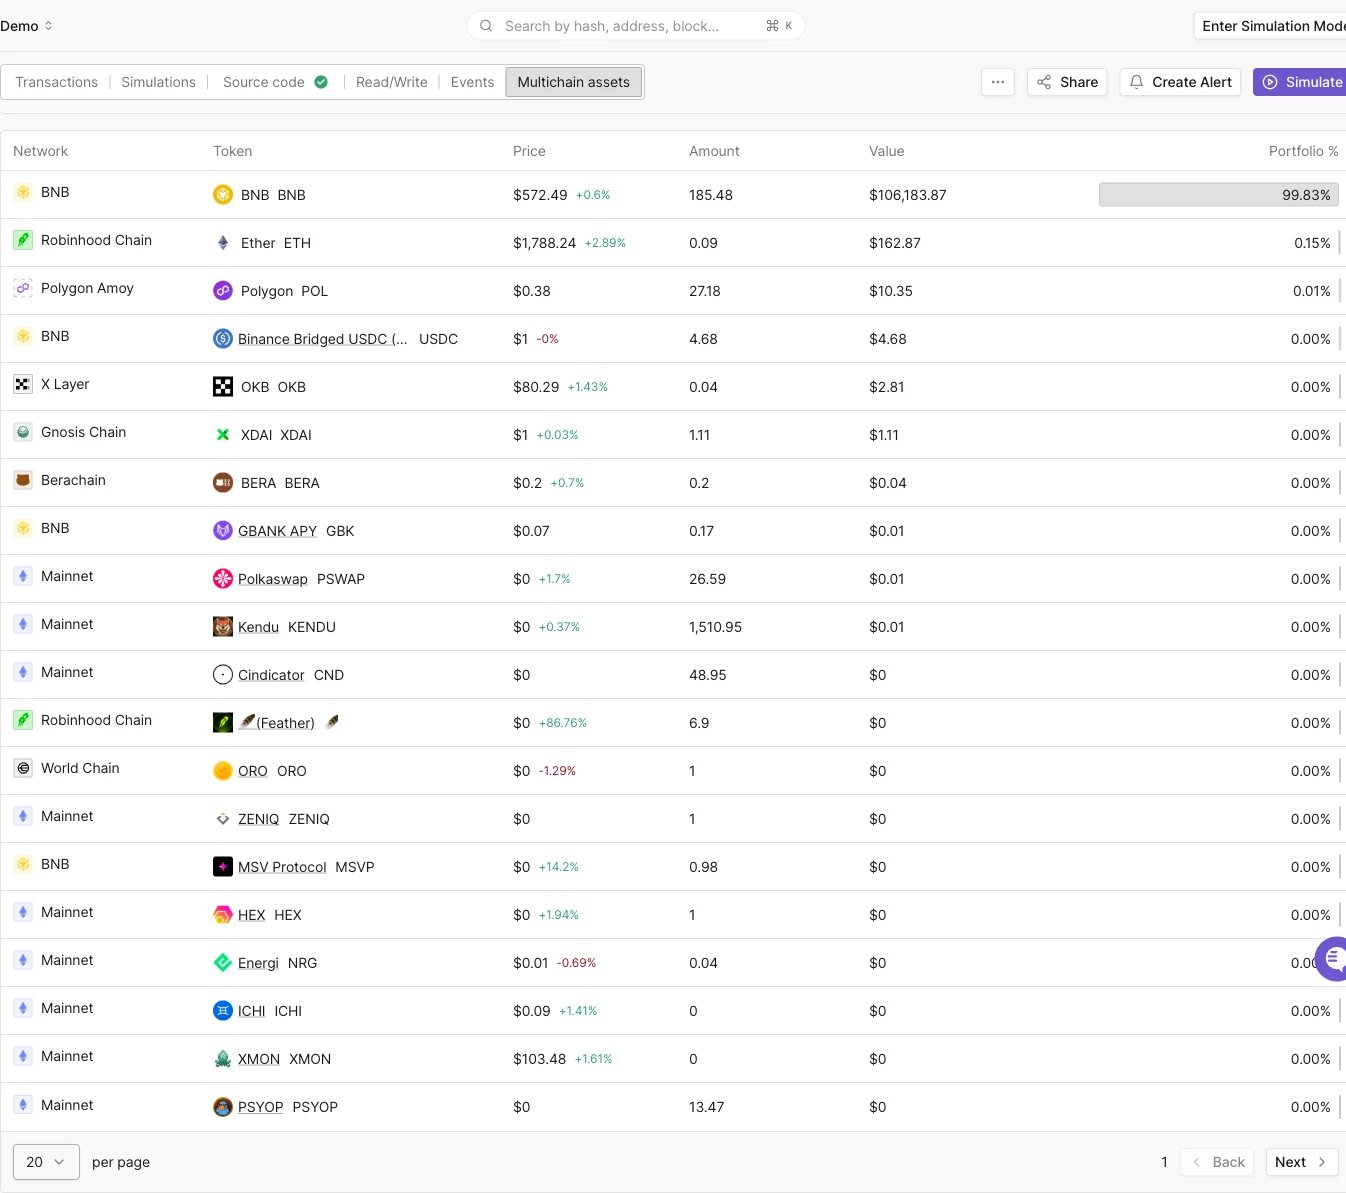Switch to the Transactions tab
This screenshot has height=1193, width=1346.
pos(57,82)
